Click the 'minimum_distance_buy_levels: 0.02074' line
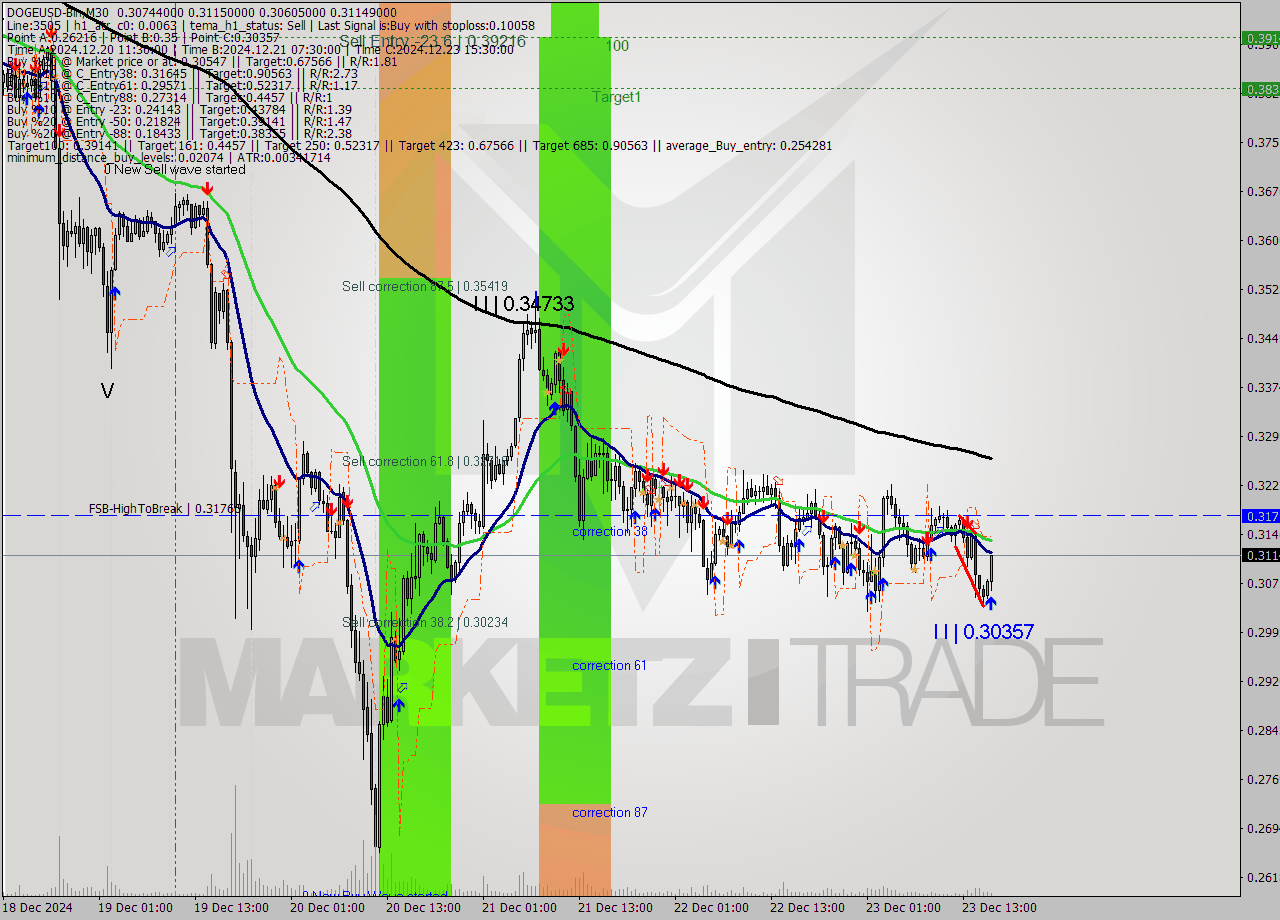The image size is (1280, 920). [x=168, y=158]
